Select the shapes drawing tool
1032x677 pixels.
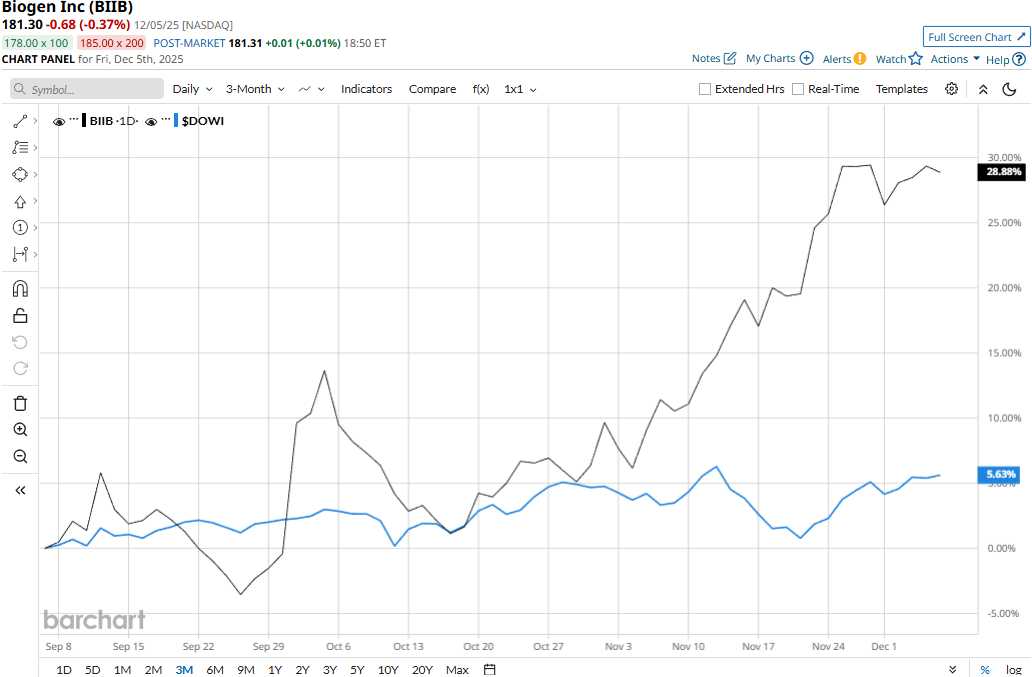(20, 174)
